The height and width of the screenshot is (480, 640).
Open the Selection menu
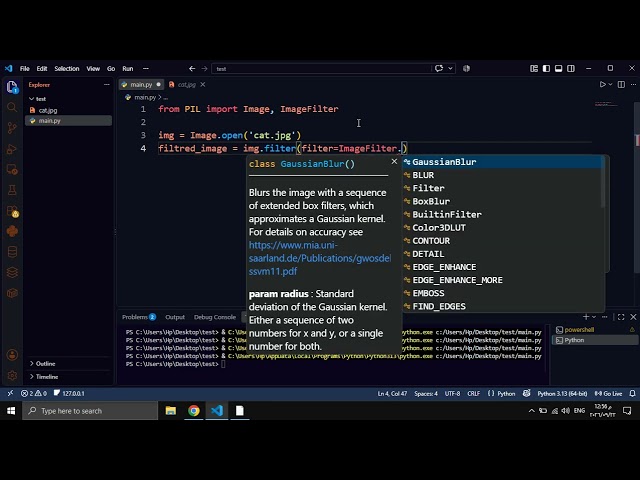[x=67, y=69]
